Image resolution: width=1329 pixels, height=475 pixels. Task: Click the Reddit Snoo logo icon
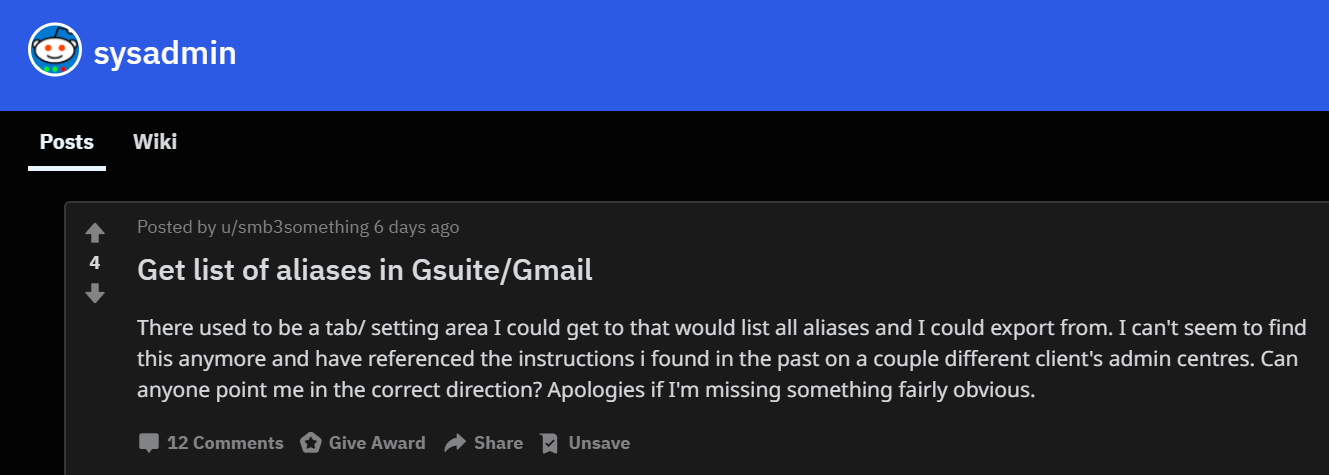click(x=55, y=50)
